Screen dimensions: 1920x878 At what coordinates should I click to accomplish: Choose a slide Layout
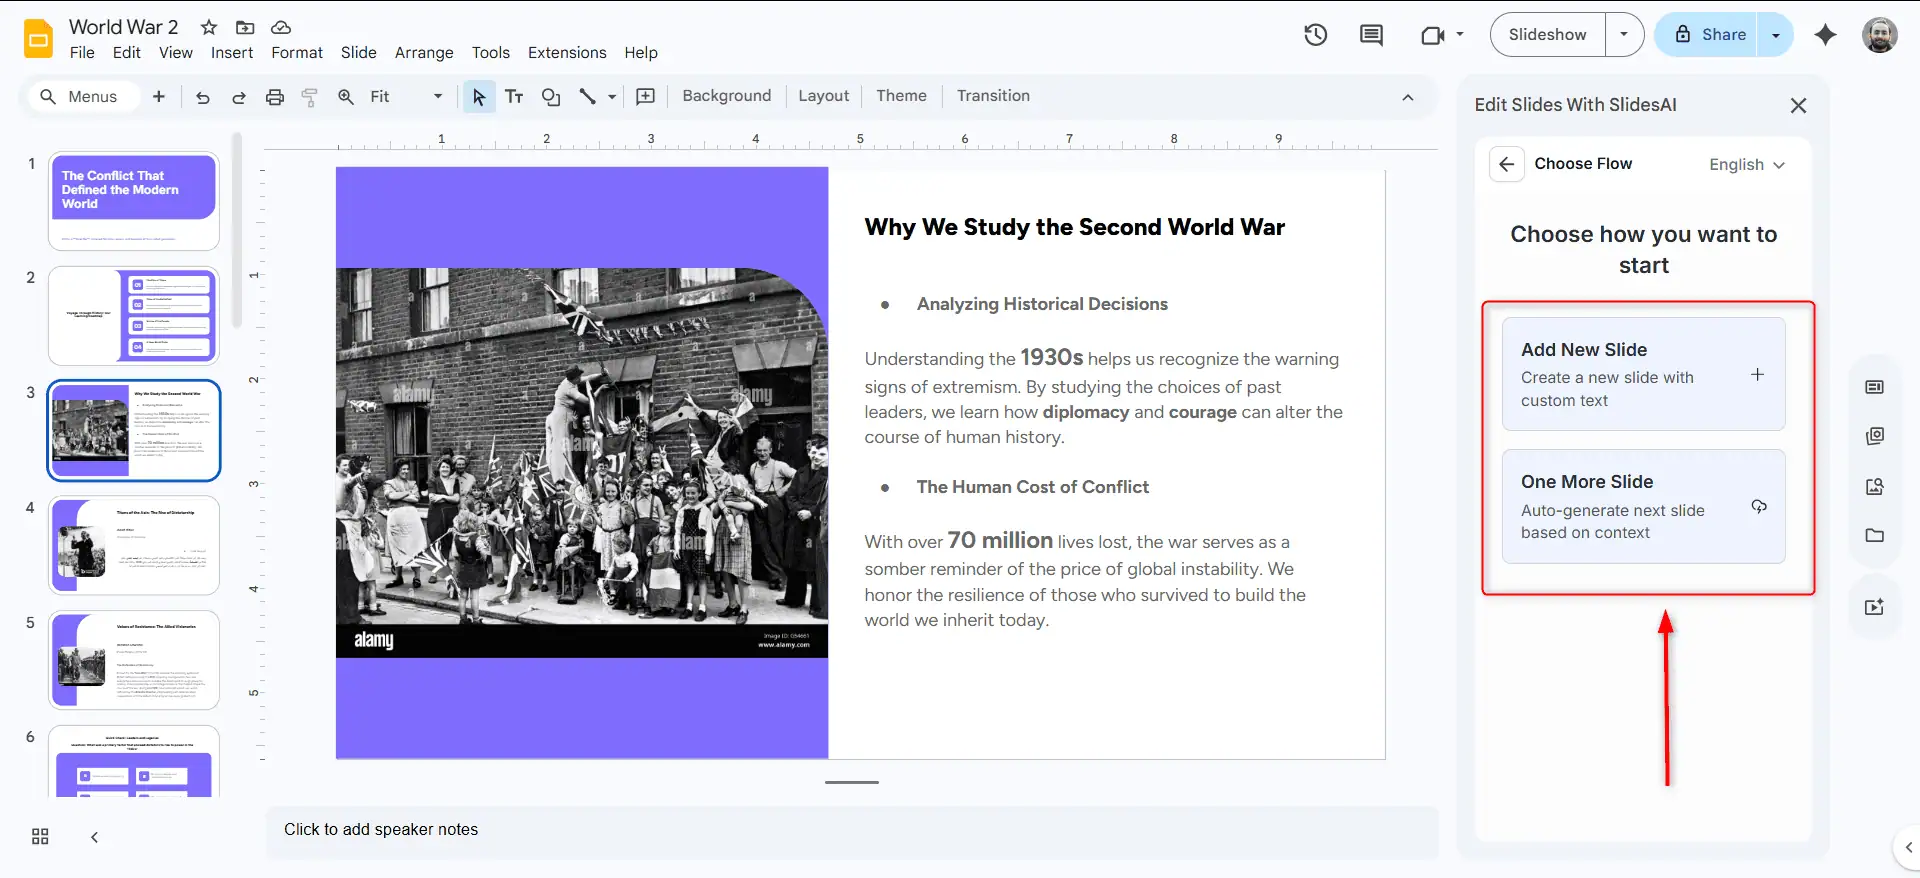pos(823,96)
